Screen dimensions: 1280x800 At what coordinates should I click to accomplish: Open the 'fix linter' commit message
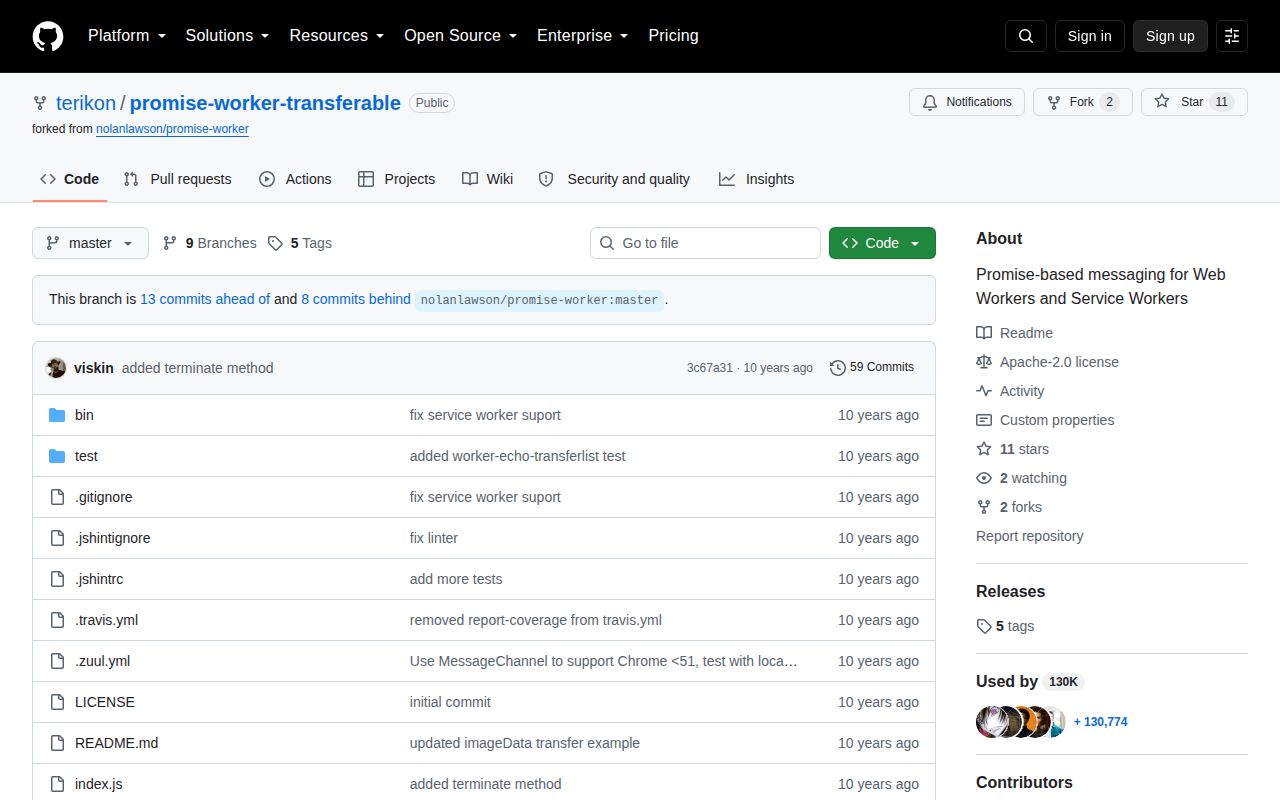coord(434,538)
